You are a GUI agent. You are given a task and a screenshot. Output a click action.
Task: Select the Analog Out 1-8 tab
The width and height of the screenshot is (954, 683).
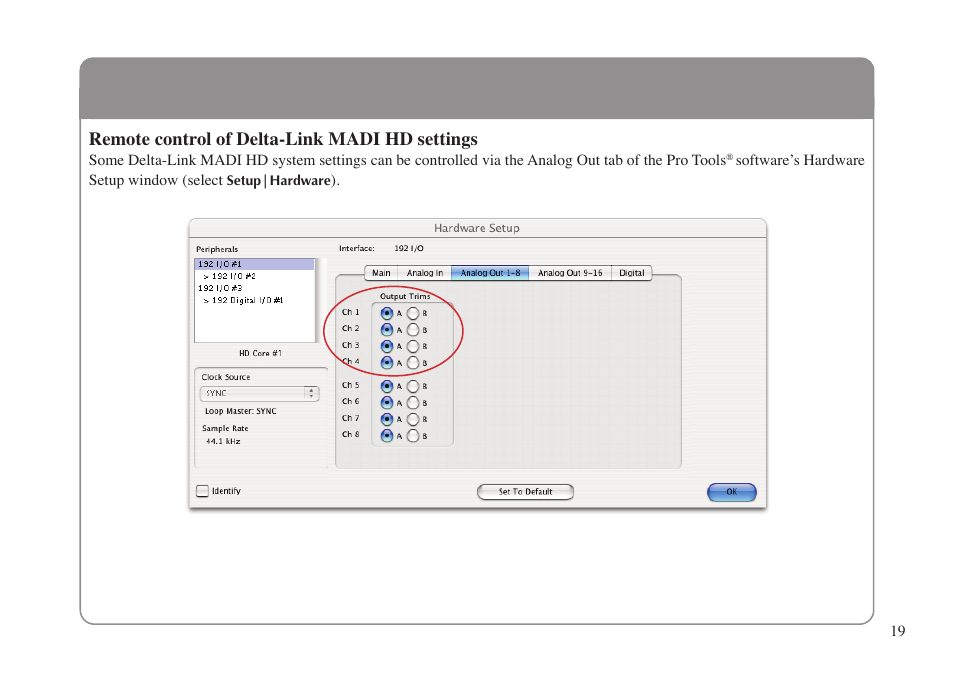(x=490, y=273)
